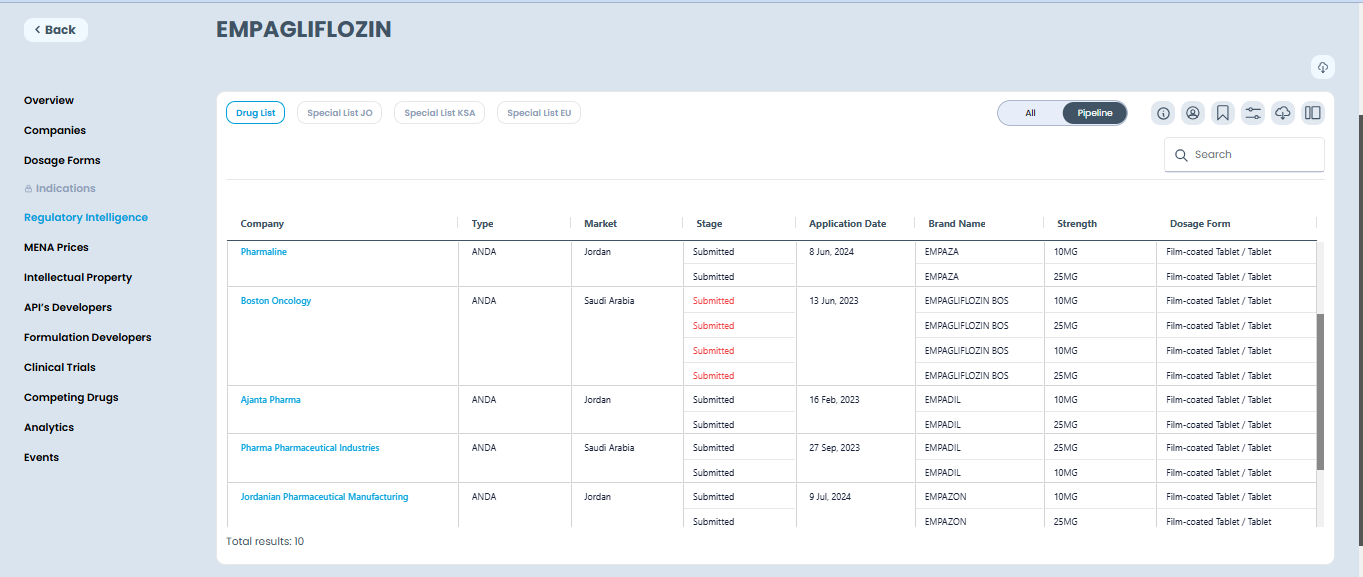The width and height of the screenshot is (1363, 577).
Task: Click the lock icon beside Indications
Action: (29, 189)
